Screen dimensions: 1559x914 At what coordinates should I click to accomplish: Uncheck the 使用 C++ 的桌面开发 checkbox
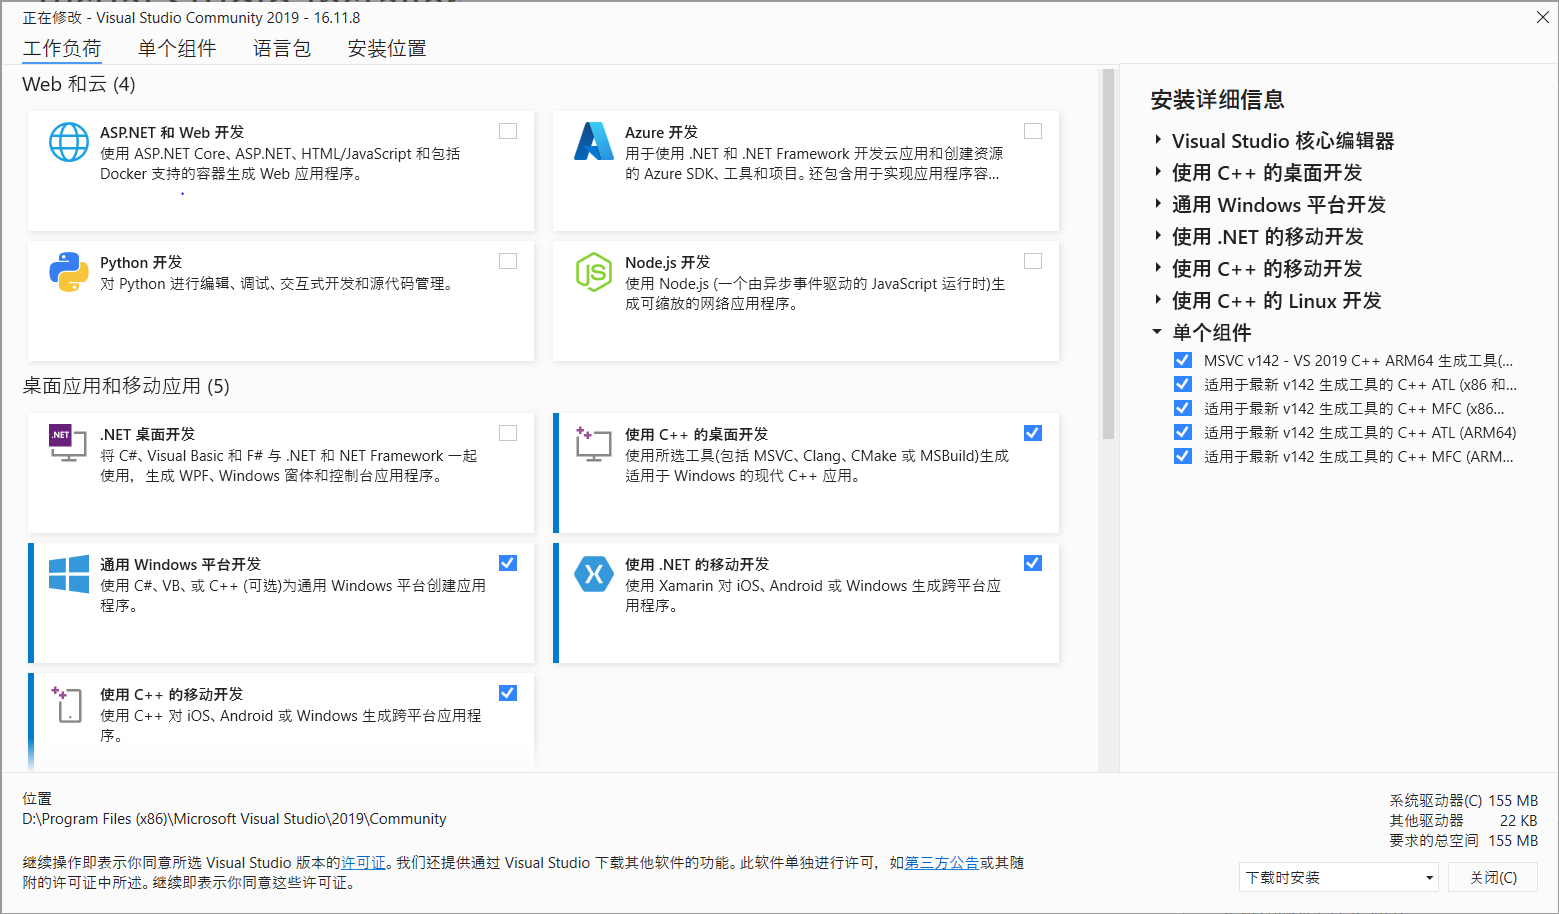(x=1033, y=433)
